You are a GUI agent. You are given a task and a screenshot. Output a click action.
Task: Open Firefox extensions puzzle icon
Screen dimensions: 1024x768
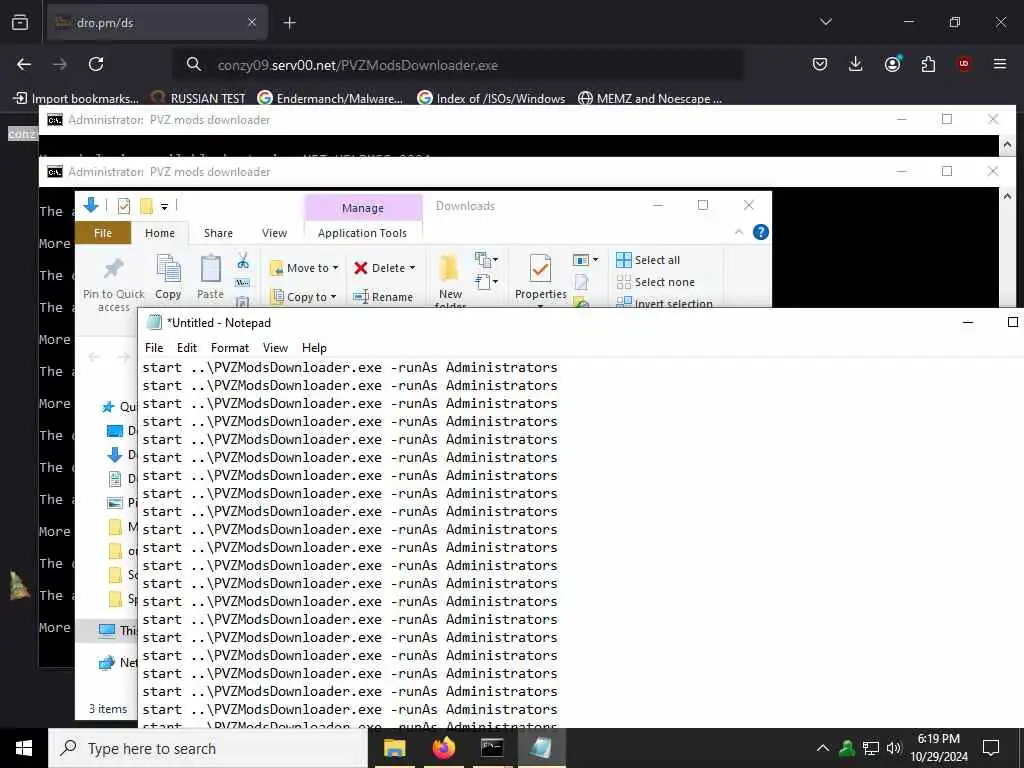point(928,64)
